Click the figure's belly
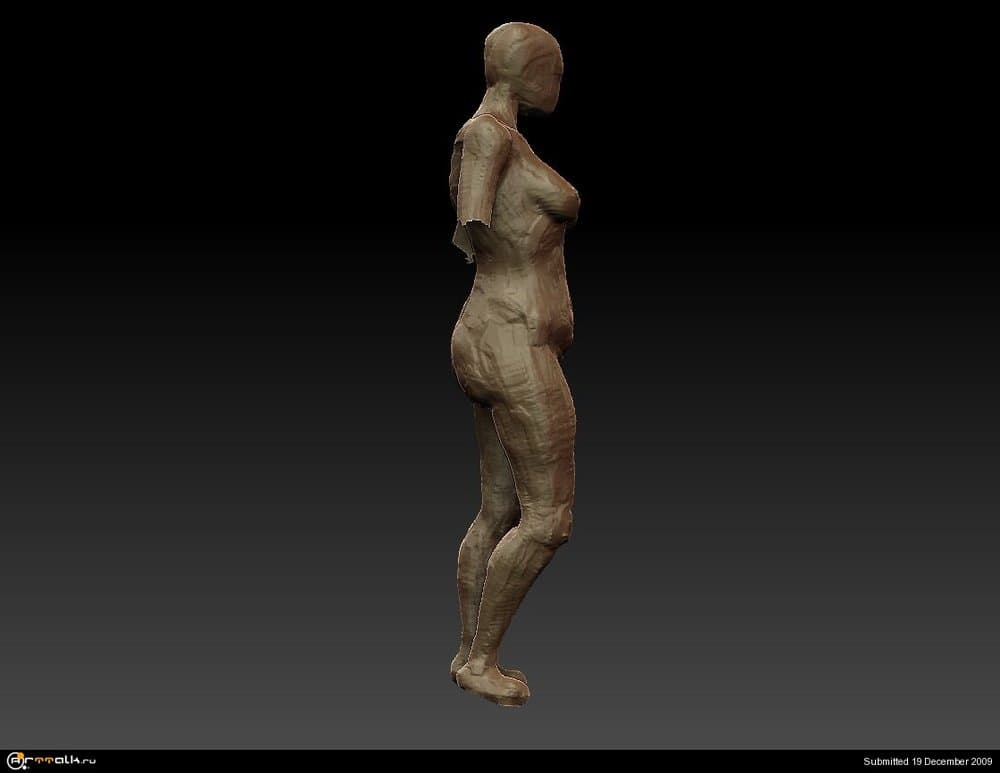1000x773 pixels. click(555, 320)
